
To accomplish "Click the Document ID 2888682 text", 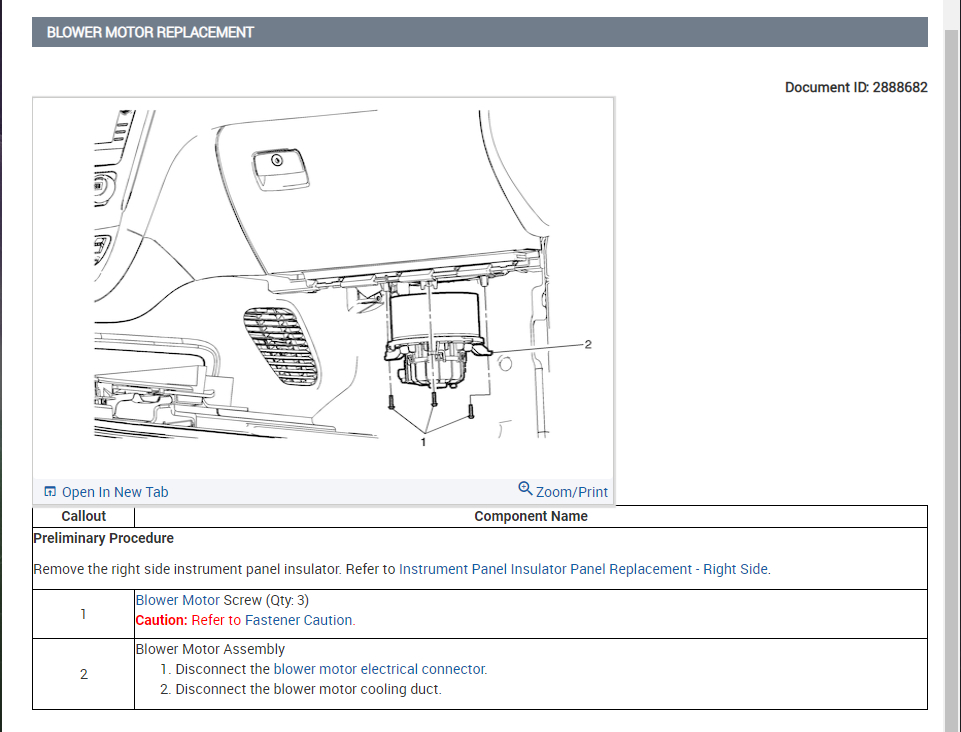I will point(856,87).
